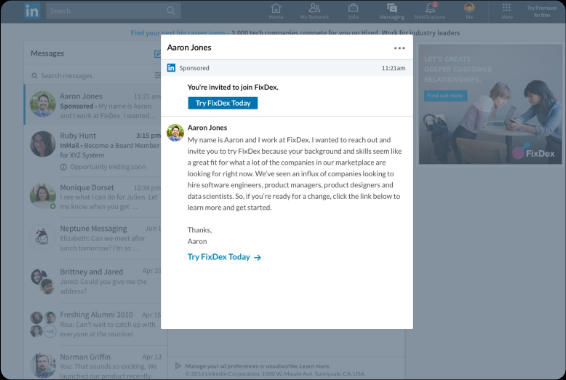Image resolution: width=566 pixels, height=380 pixels.
Task: Open Messaging in the navbar
Action: (x=392, y=11)
